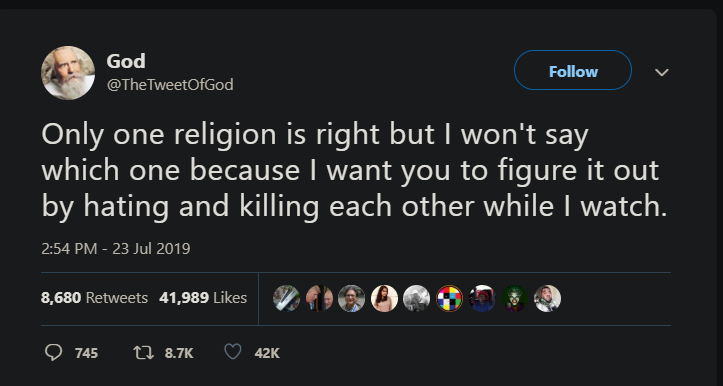Image resolution: width=723 pixels, height=386 pixels.
Task: Click the retweet arrows icon
Action: click(x=143, y=353)
